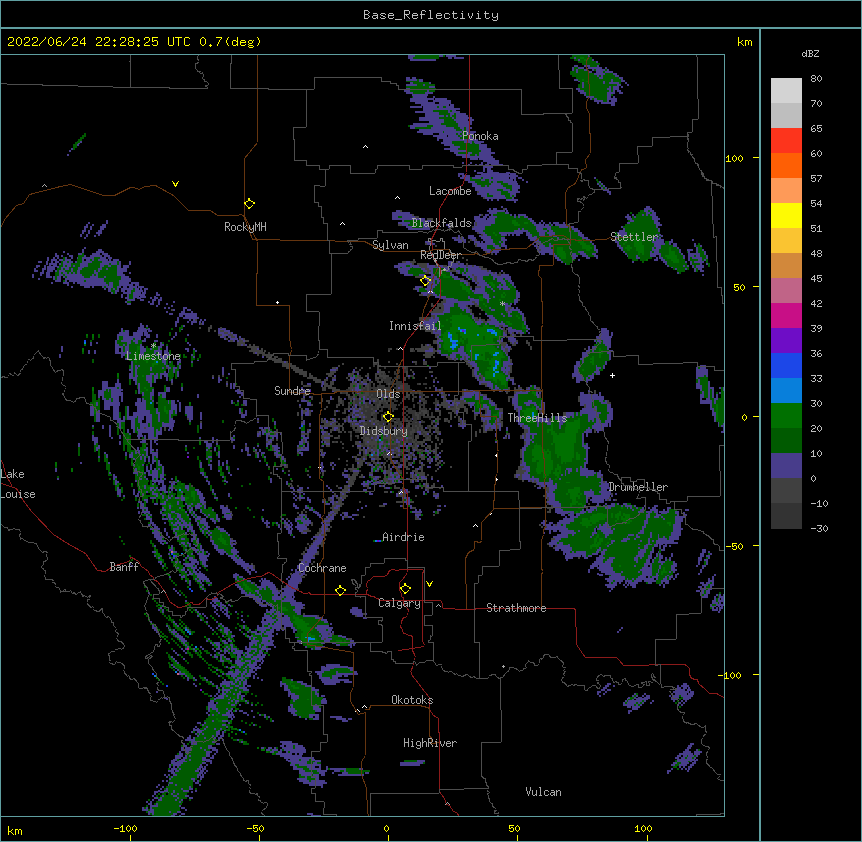Click the Didsbury label

pos(384,431)
